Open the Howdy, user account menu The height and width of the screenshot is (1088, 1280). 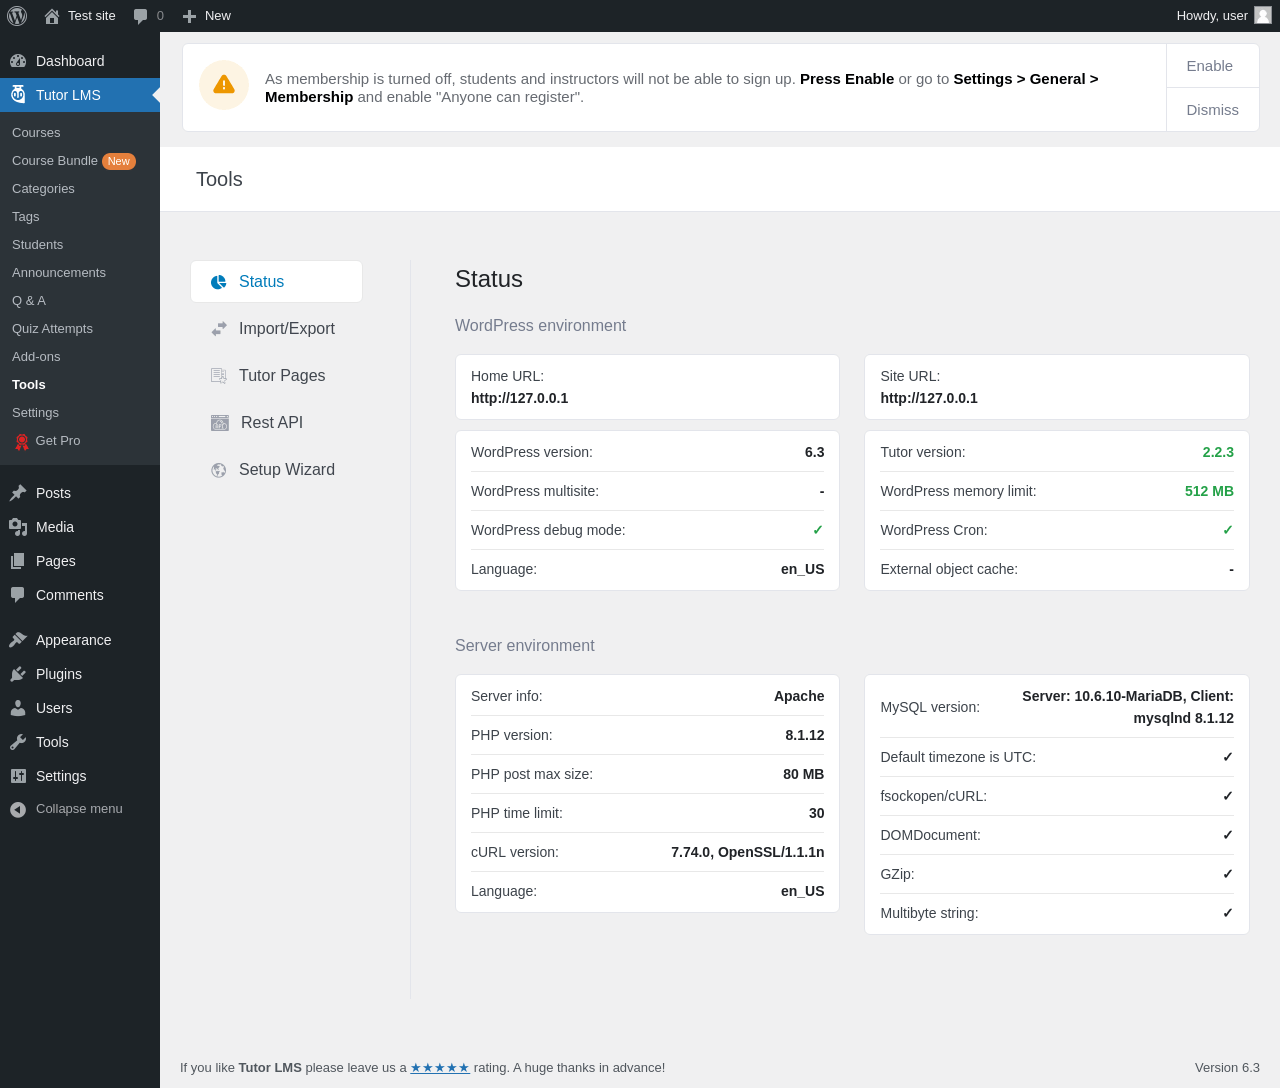coord(1222,16)
